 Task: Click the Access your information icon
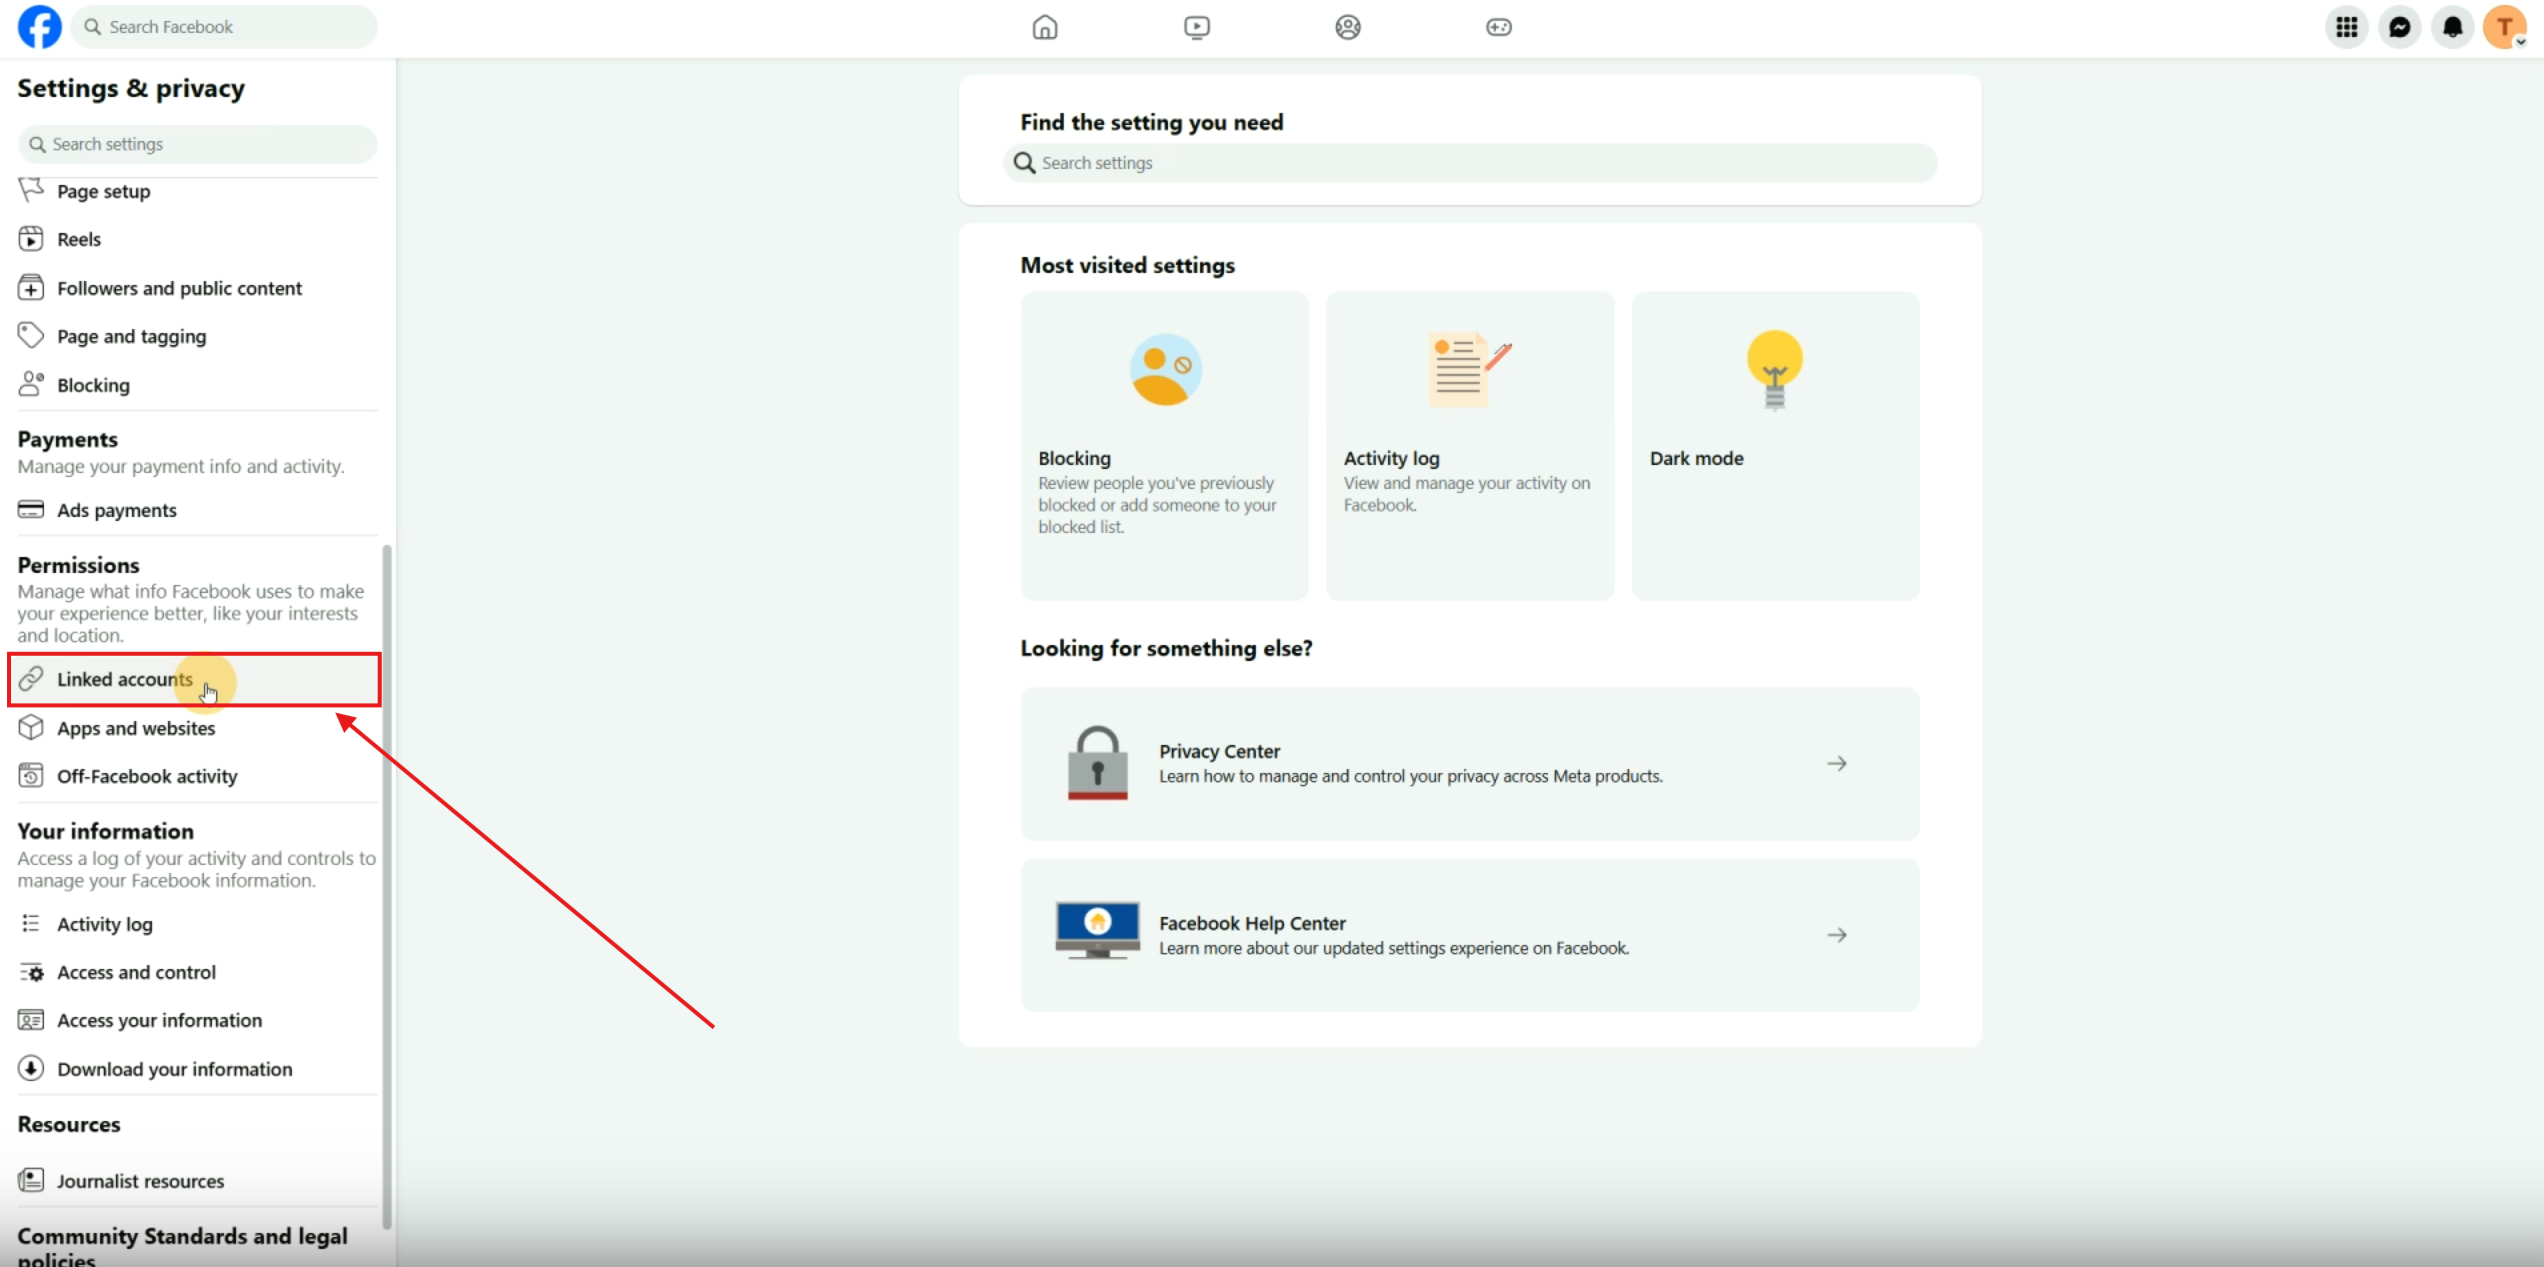pos(31,1020)
